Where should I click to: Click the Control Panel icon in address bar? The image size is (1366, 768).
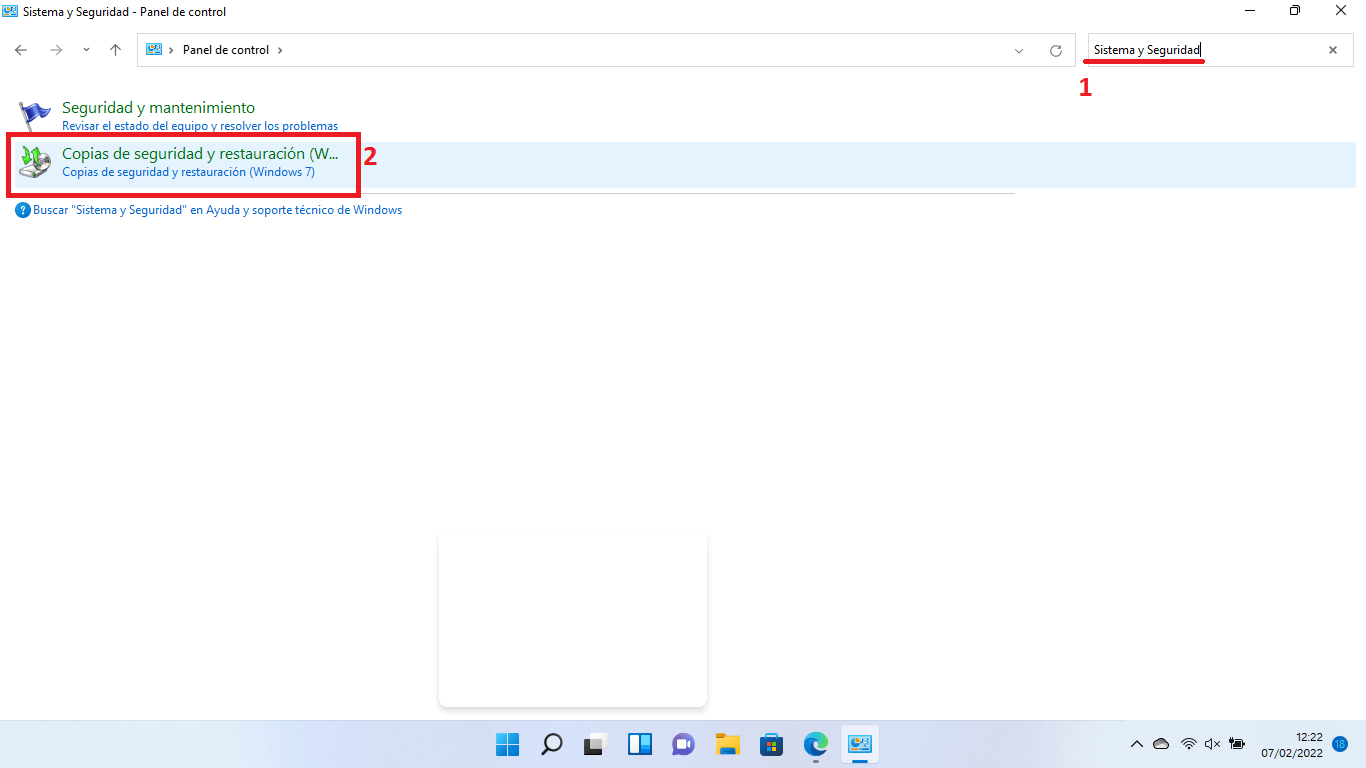154,49
